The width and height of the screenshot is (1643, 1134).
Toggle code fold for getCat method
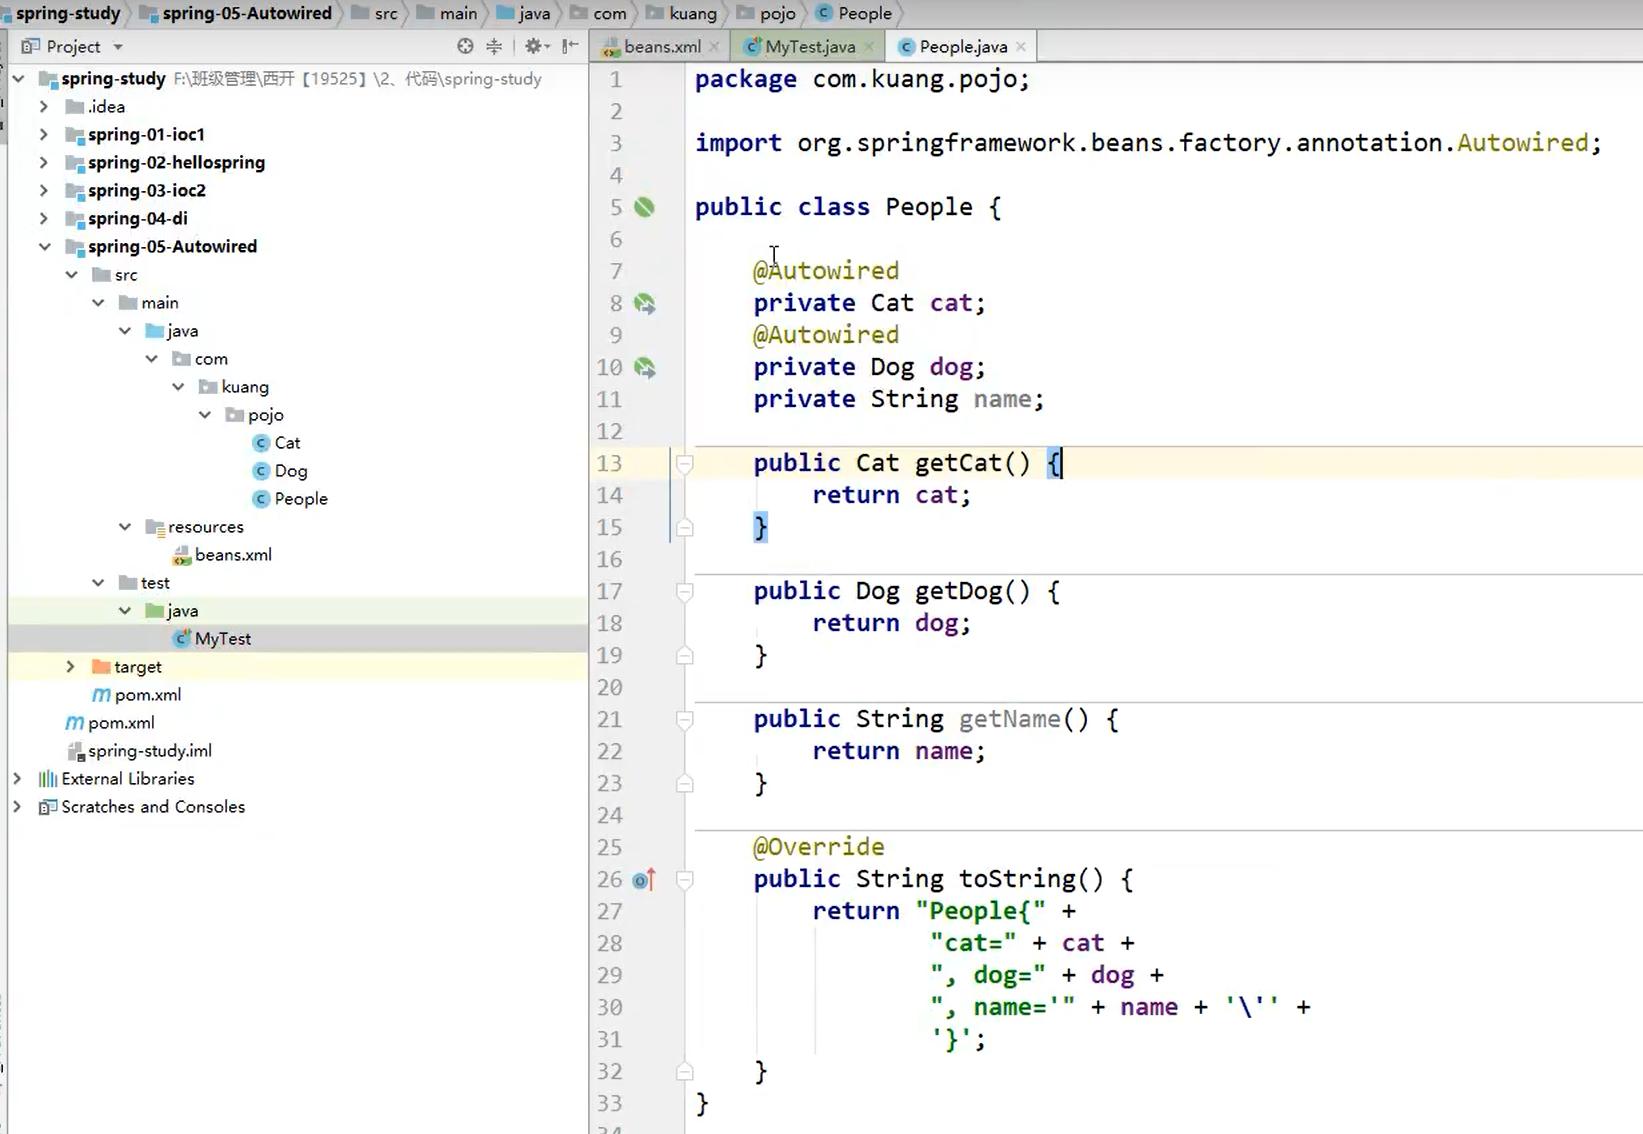click(x=685, y=463)
